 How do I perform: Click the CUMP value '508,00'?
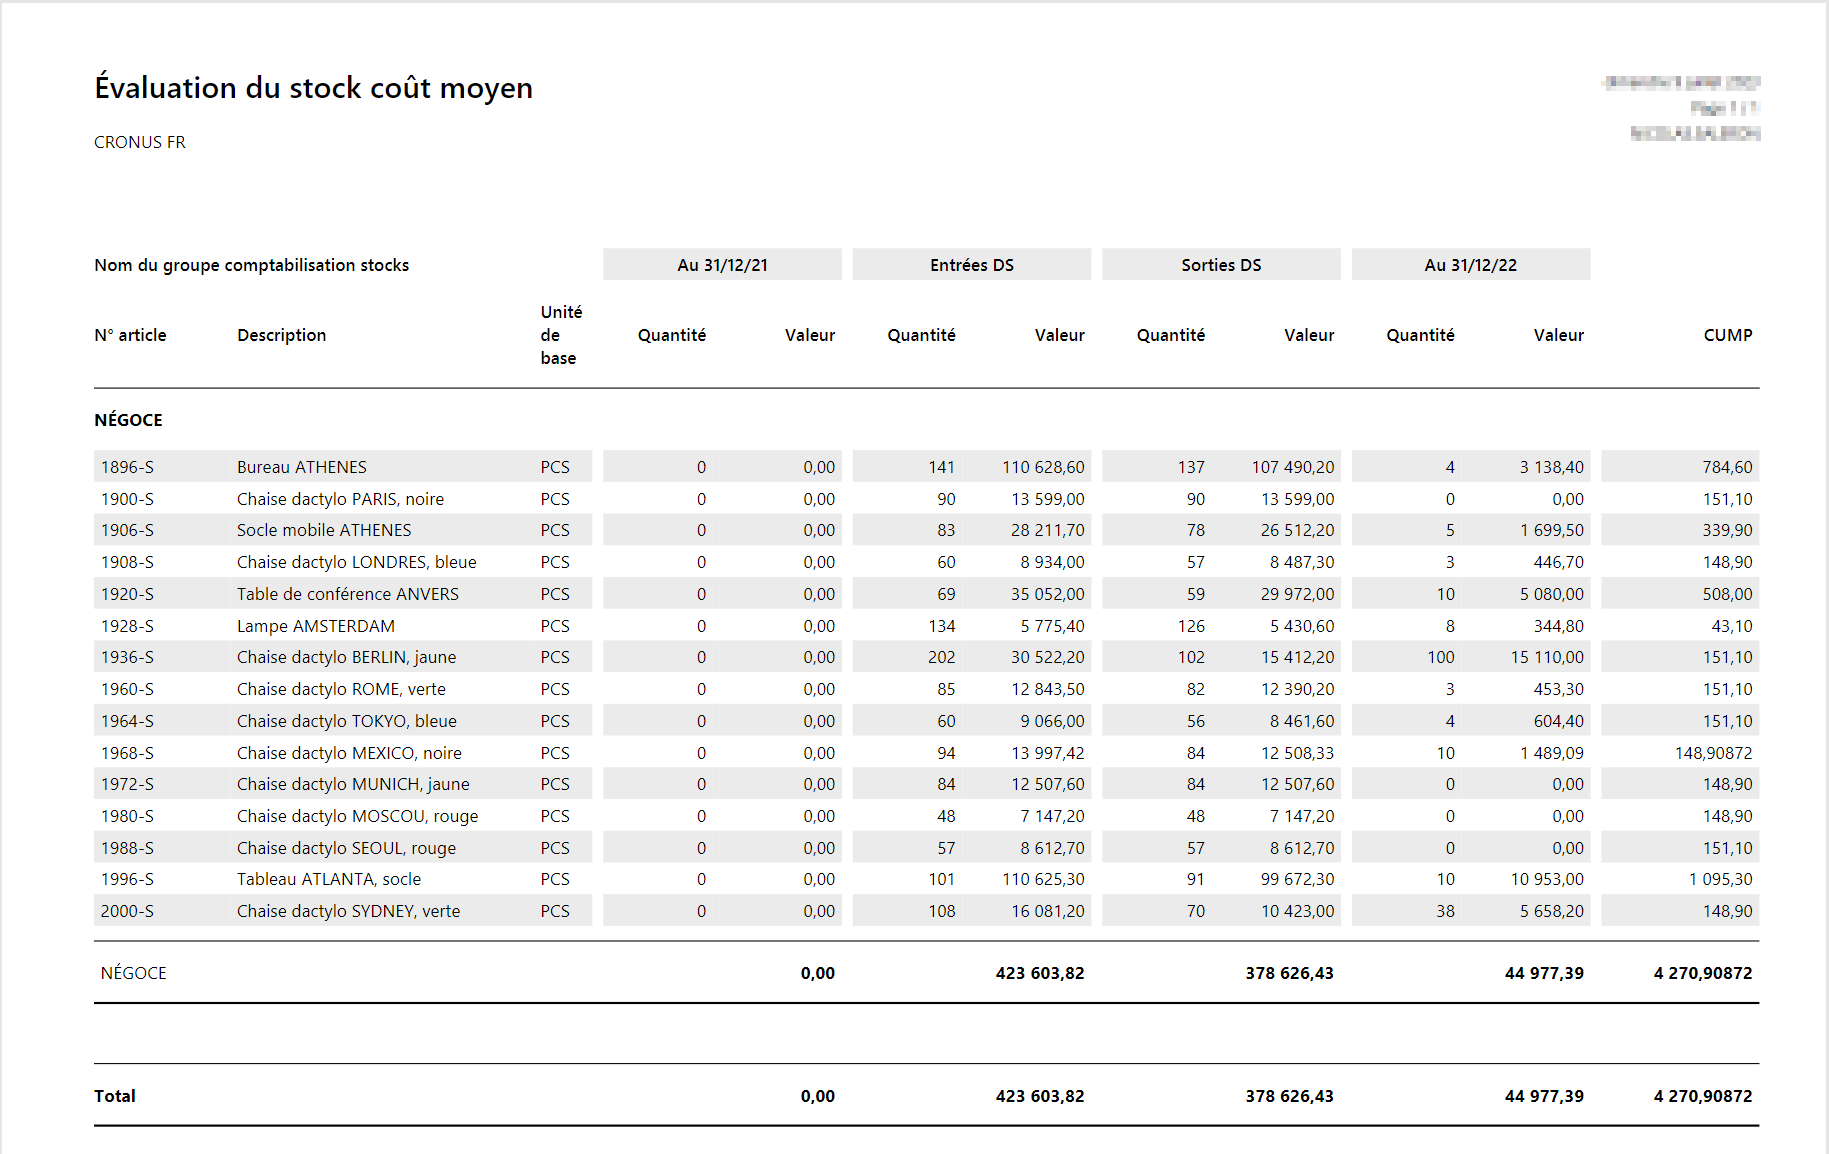[x=1727, y=594]
